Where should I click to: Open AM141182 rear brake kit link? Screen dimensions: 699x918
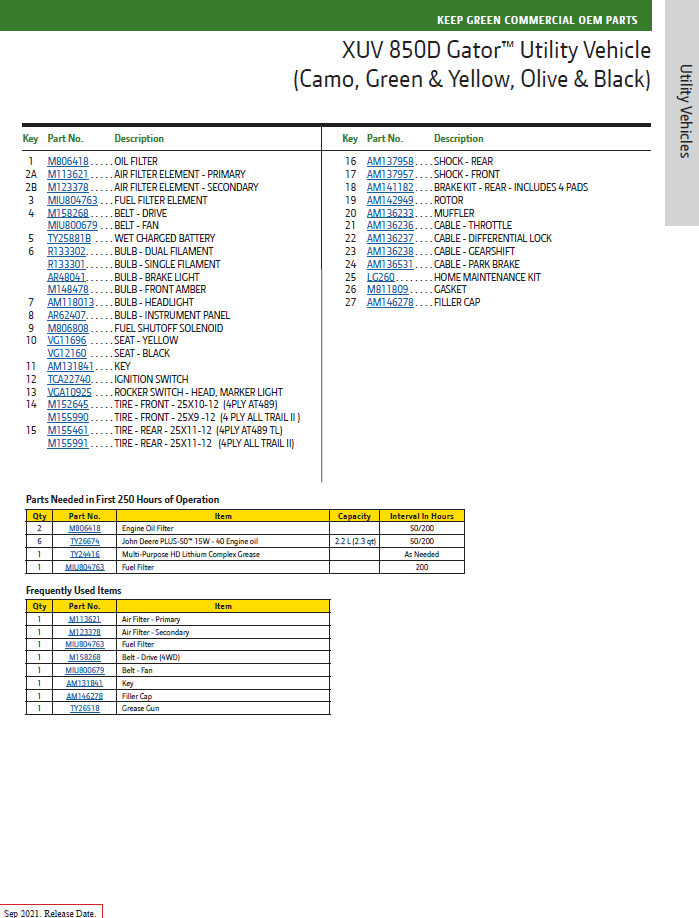click(x=390, y=187)
